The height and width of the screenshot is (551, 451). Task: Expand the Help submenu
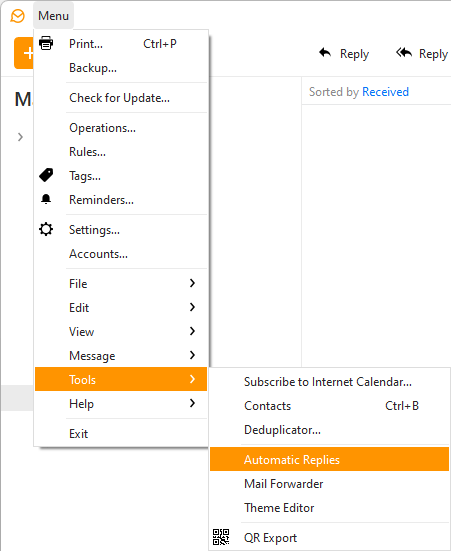pyautogui.click(x=121, y=403)
